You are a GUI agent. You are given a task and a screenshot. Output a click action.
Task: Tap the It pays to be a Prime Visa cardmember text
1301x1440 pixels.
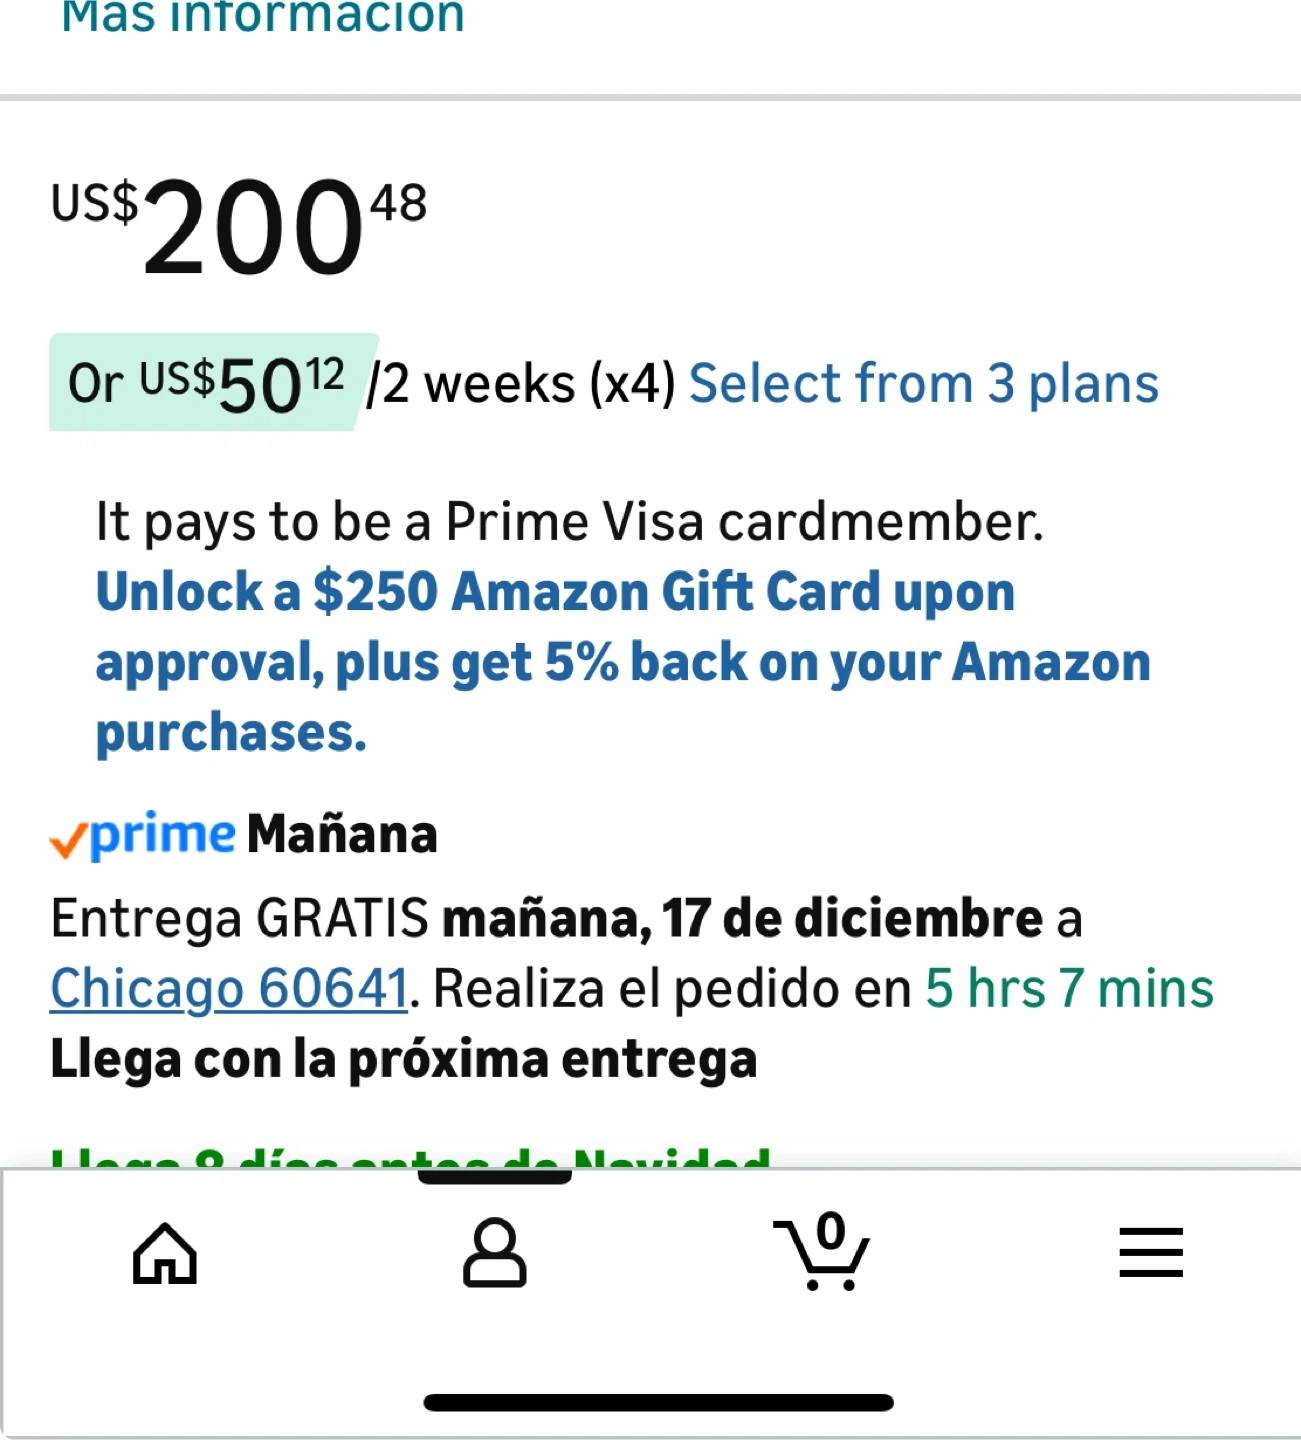(x=569, y=522)
